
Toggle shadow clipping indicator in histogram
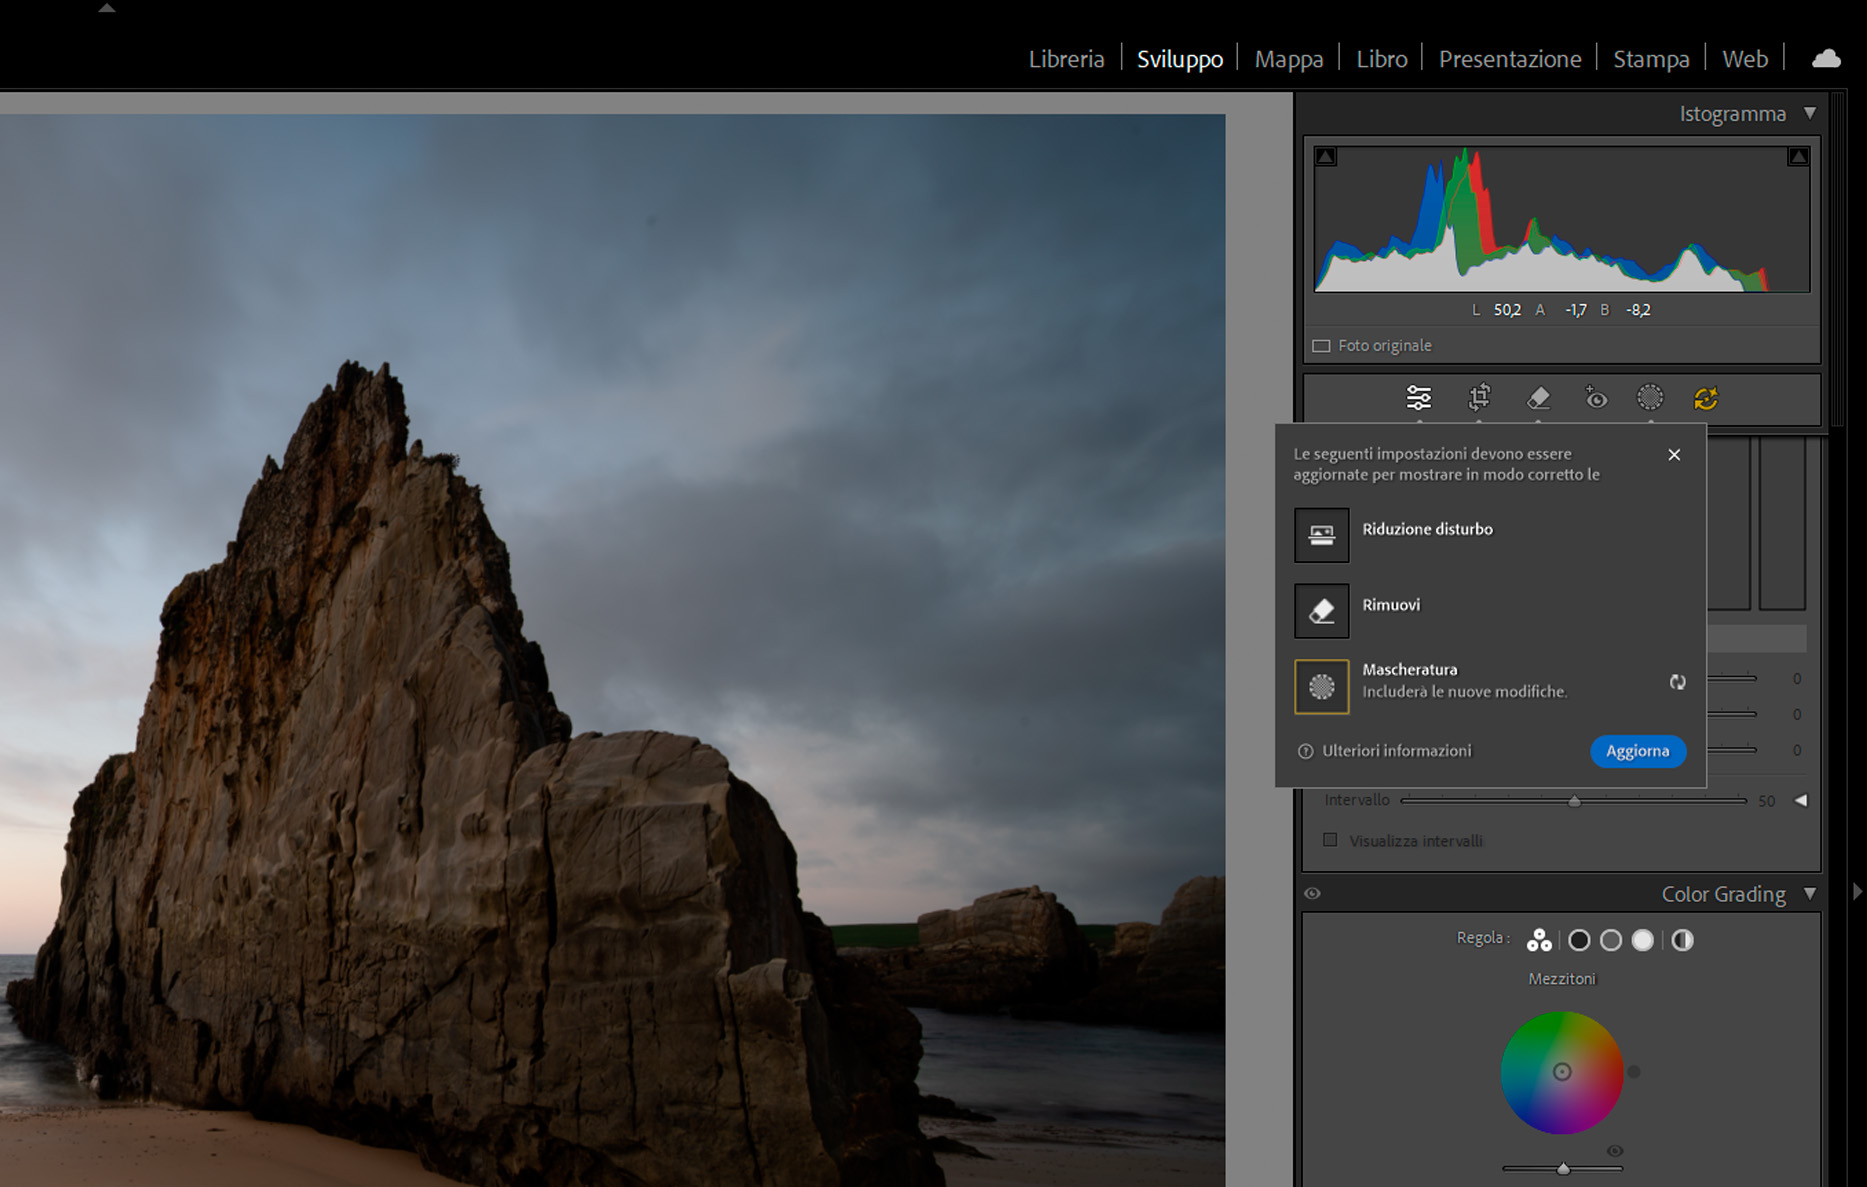(1326, 156)
